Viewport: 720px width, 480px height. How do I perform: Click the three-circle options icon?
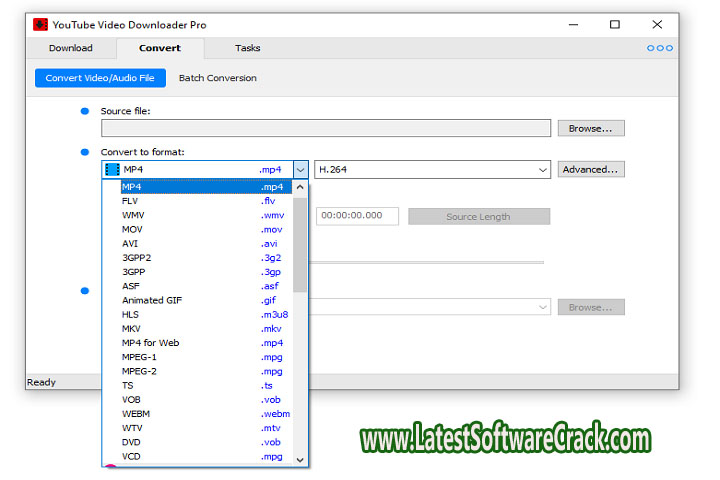pyautogui.click(x=660, y=48)
